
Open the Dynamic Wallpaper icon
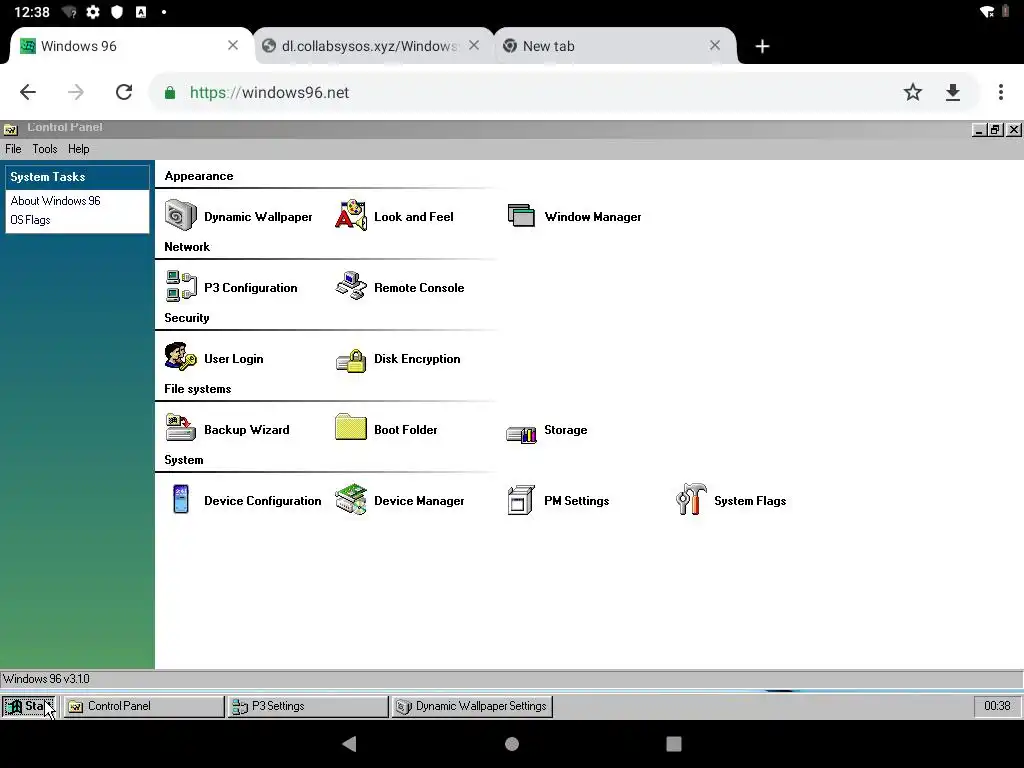[181, 216]
